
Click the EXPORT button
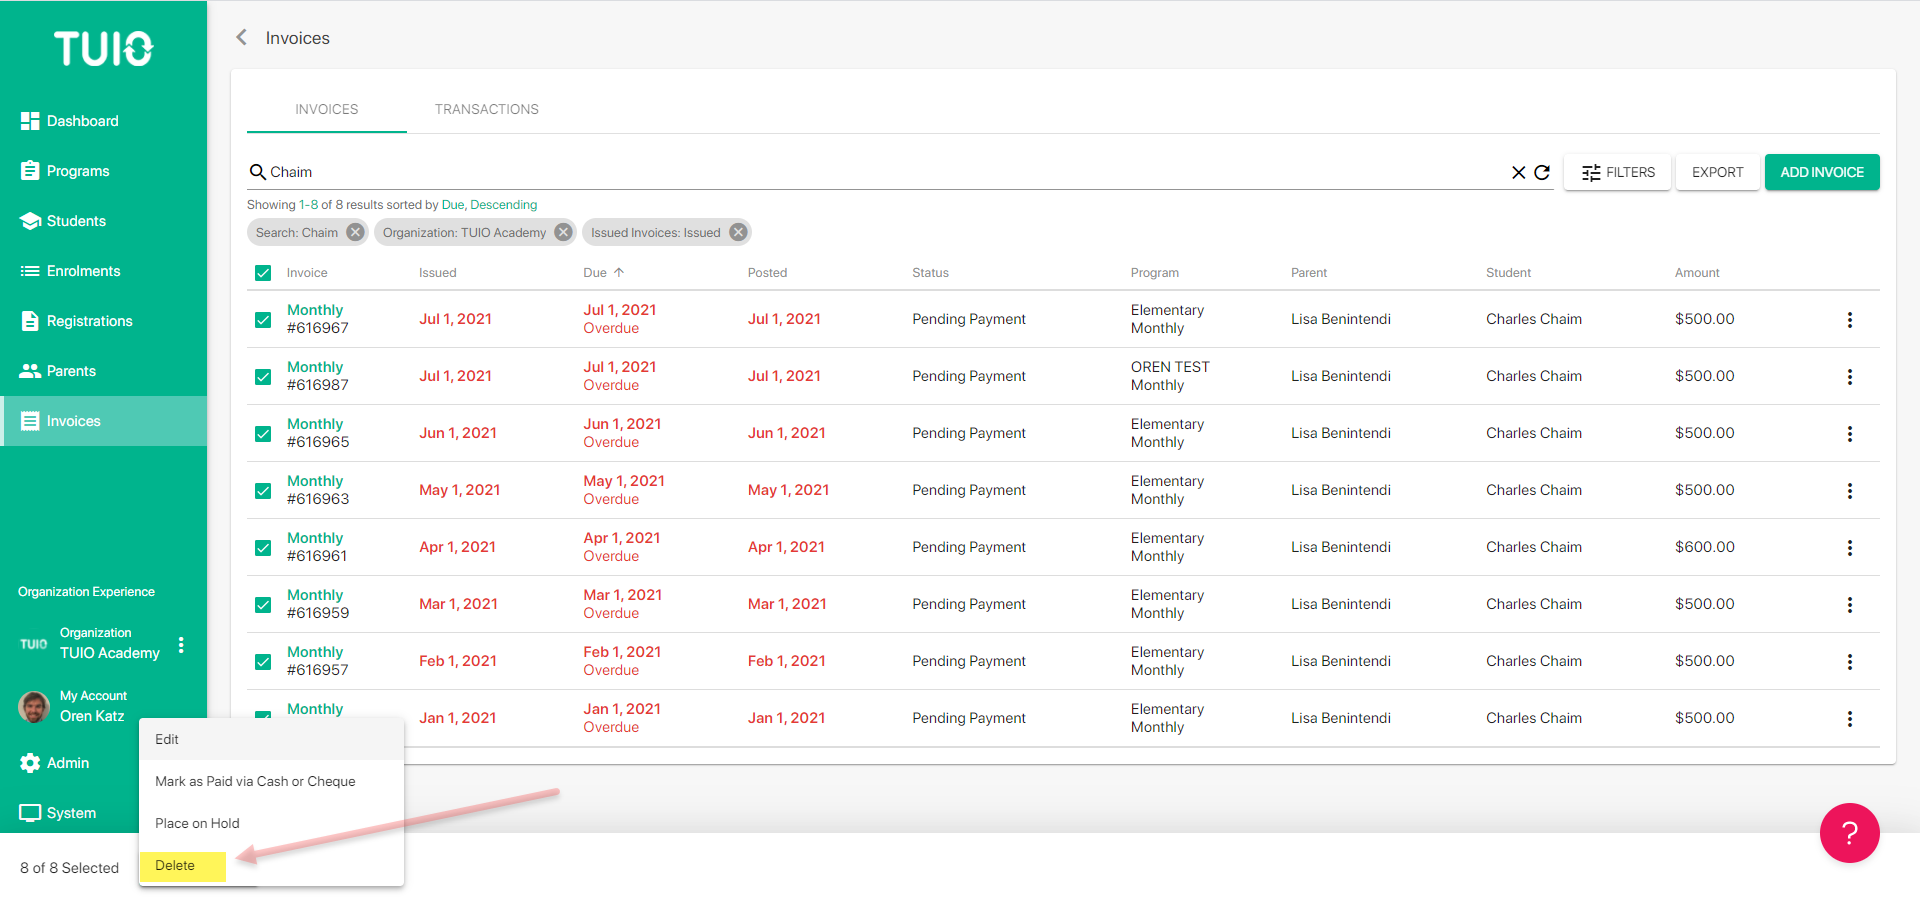pos(1717,172)
